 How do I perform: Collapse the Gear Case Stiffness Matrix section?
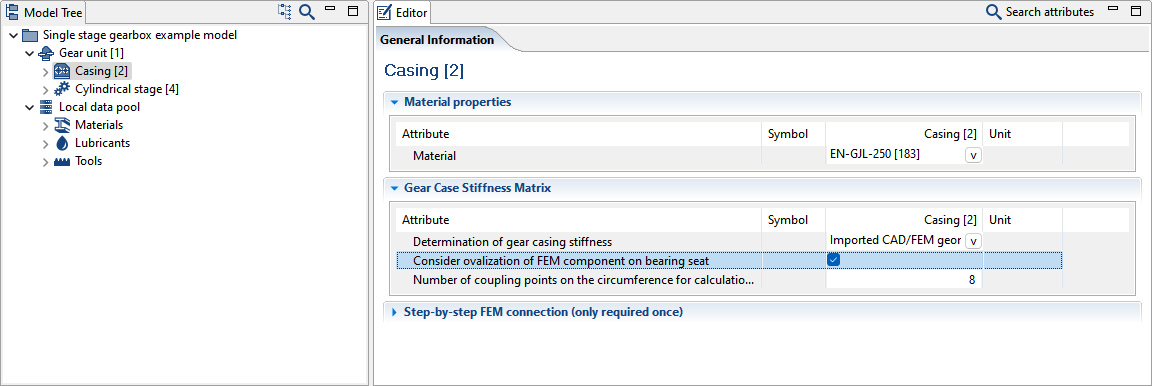[395, 188]
